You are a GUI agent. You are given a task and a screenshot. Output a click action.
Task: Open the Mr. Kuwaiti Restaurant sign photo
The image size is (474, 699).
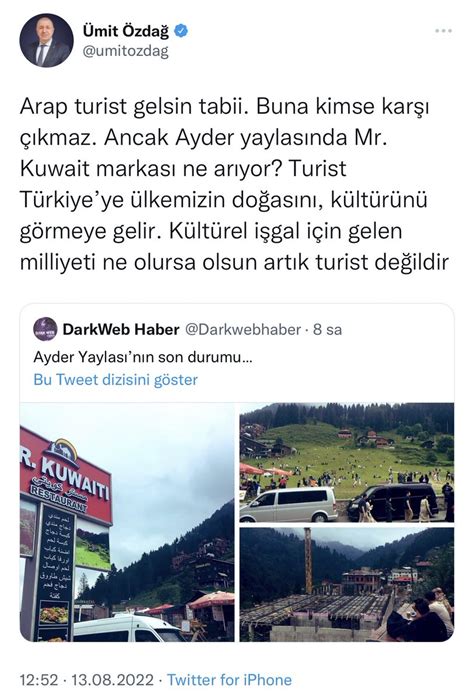(x=127, y=522)
